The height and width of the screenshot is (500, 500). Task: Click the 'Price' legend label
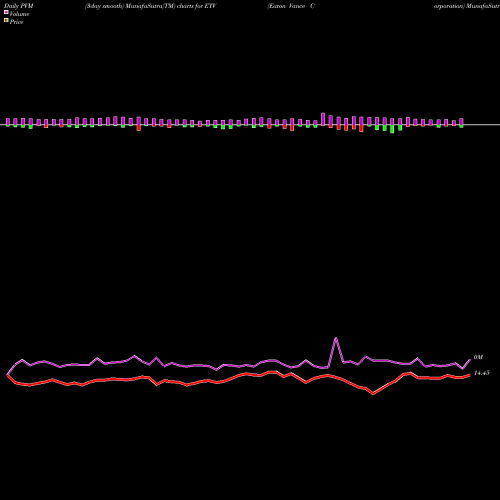click(16, 22)
